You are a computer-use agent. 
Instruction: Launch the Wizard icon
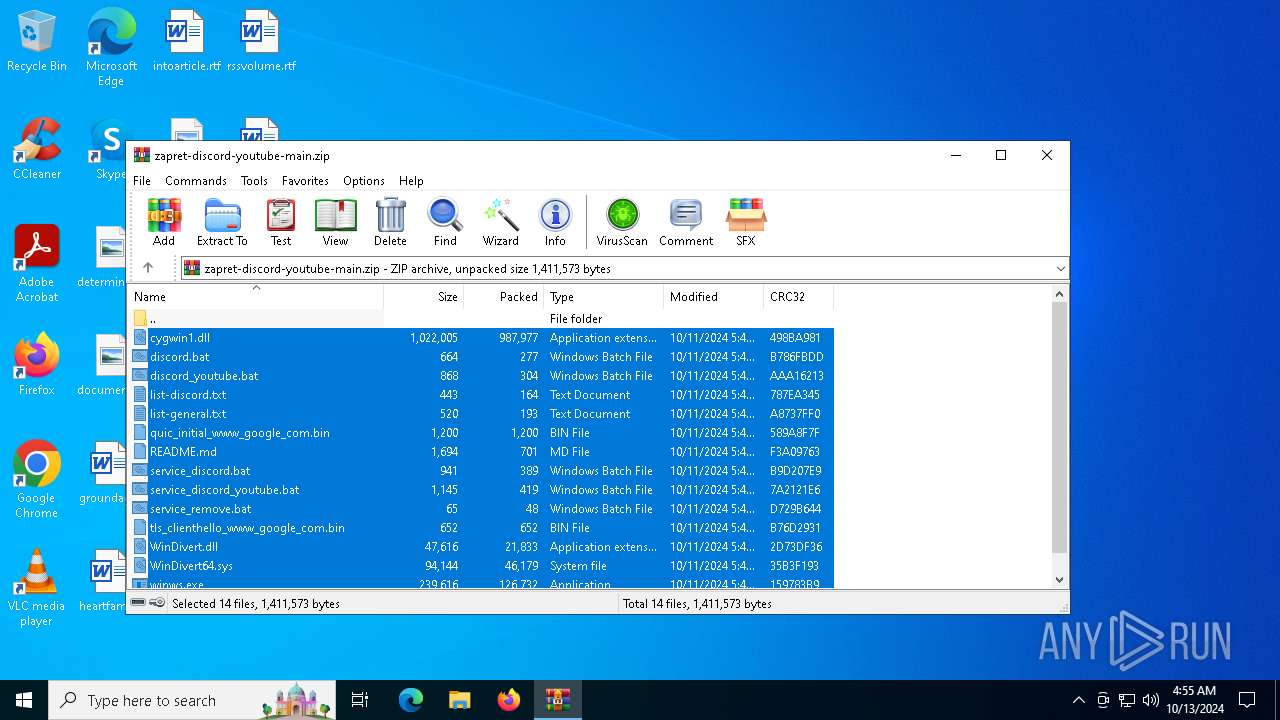500,222
